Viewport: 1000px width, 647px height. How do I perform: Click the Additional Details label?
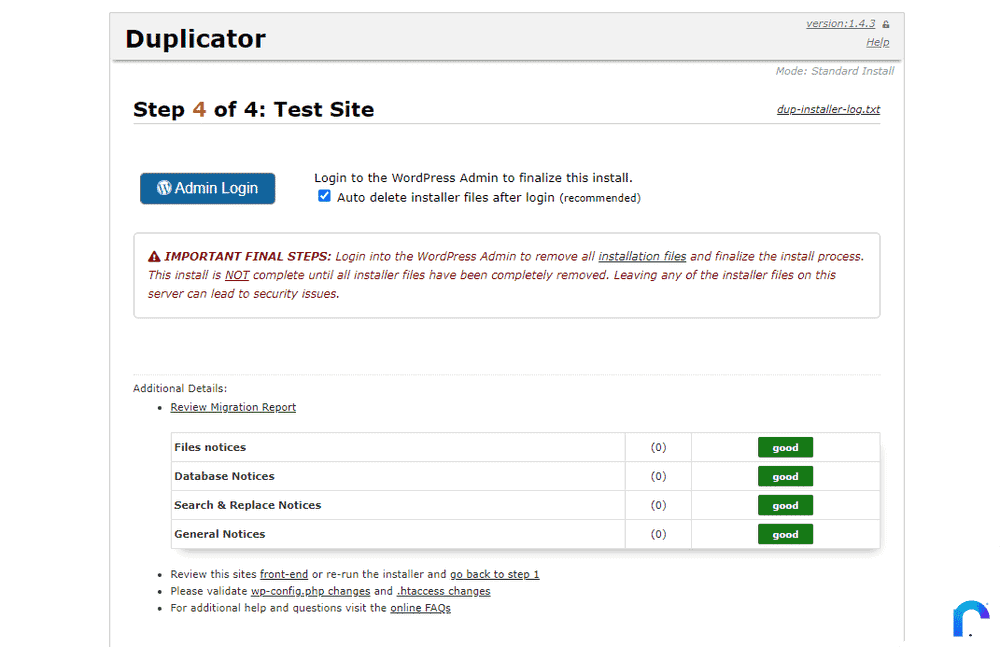click(x=180, y=388)
